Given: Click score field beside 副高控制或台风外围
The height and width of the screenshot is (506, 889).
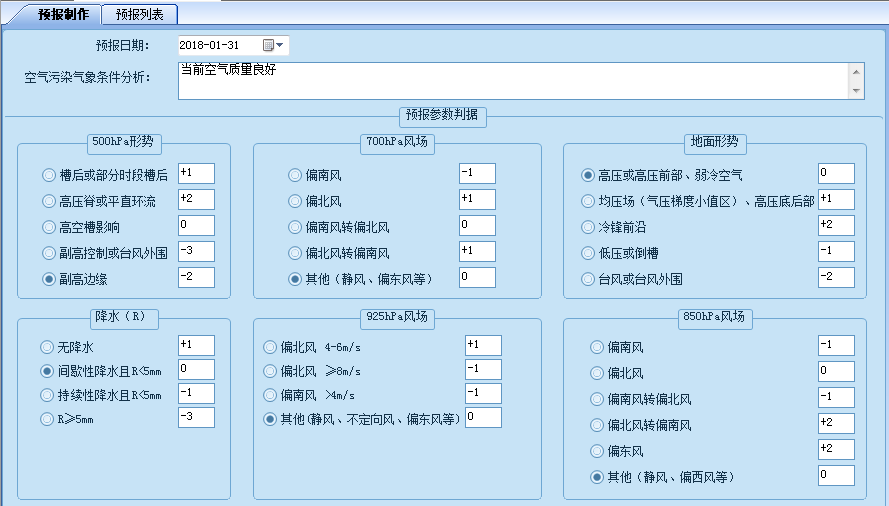Looking at the screenshot, I should (196, 252).
